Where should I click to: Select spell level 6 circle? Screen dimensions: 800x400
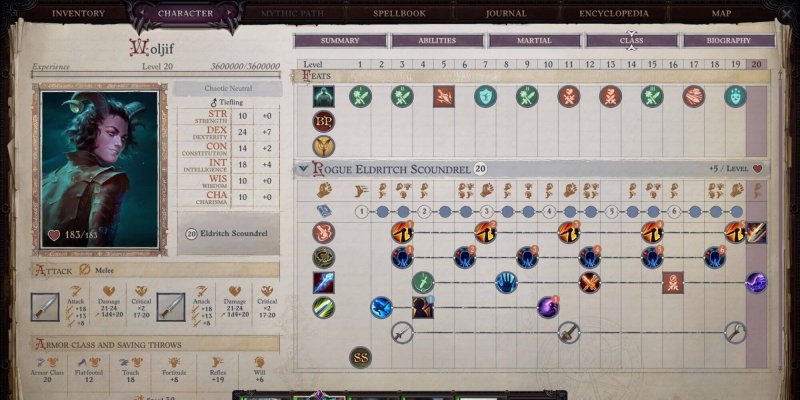[x=673, y=211]
